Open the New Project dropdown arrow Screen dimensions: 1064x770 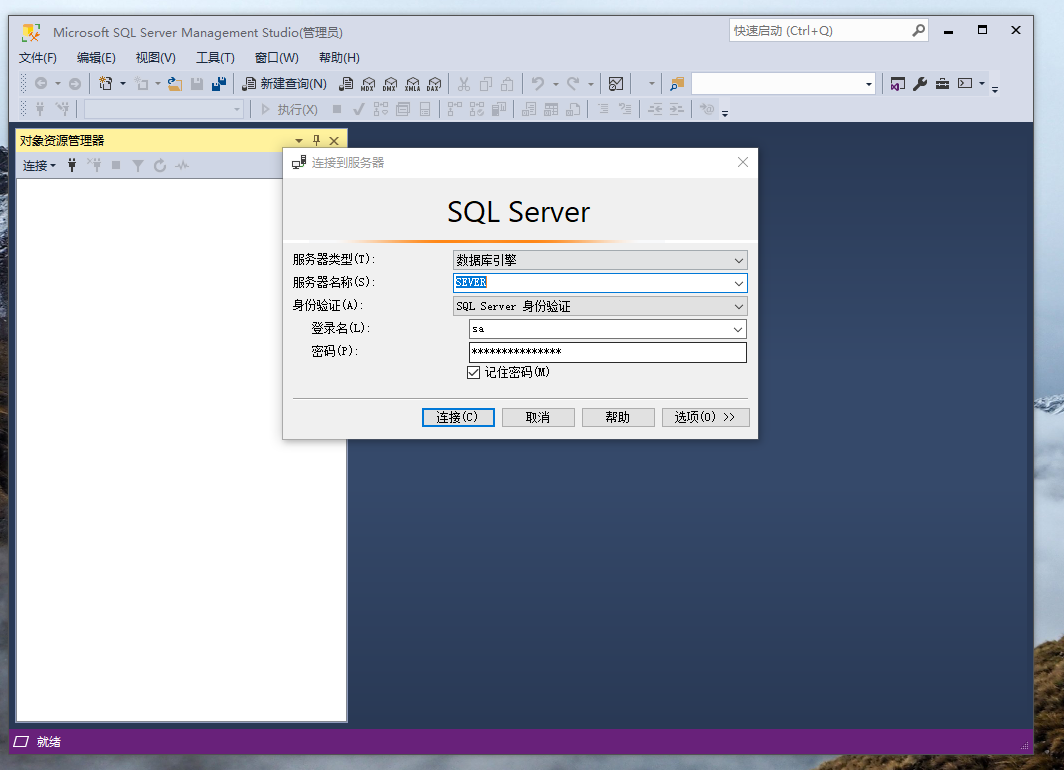pos(123,83)
